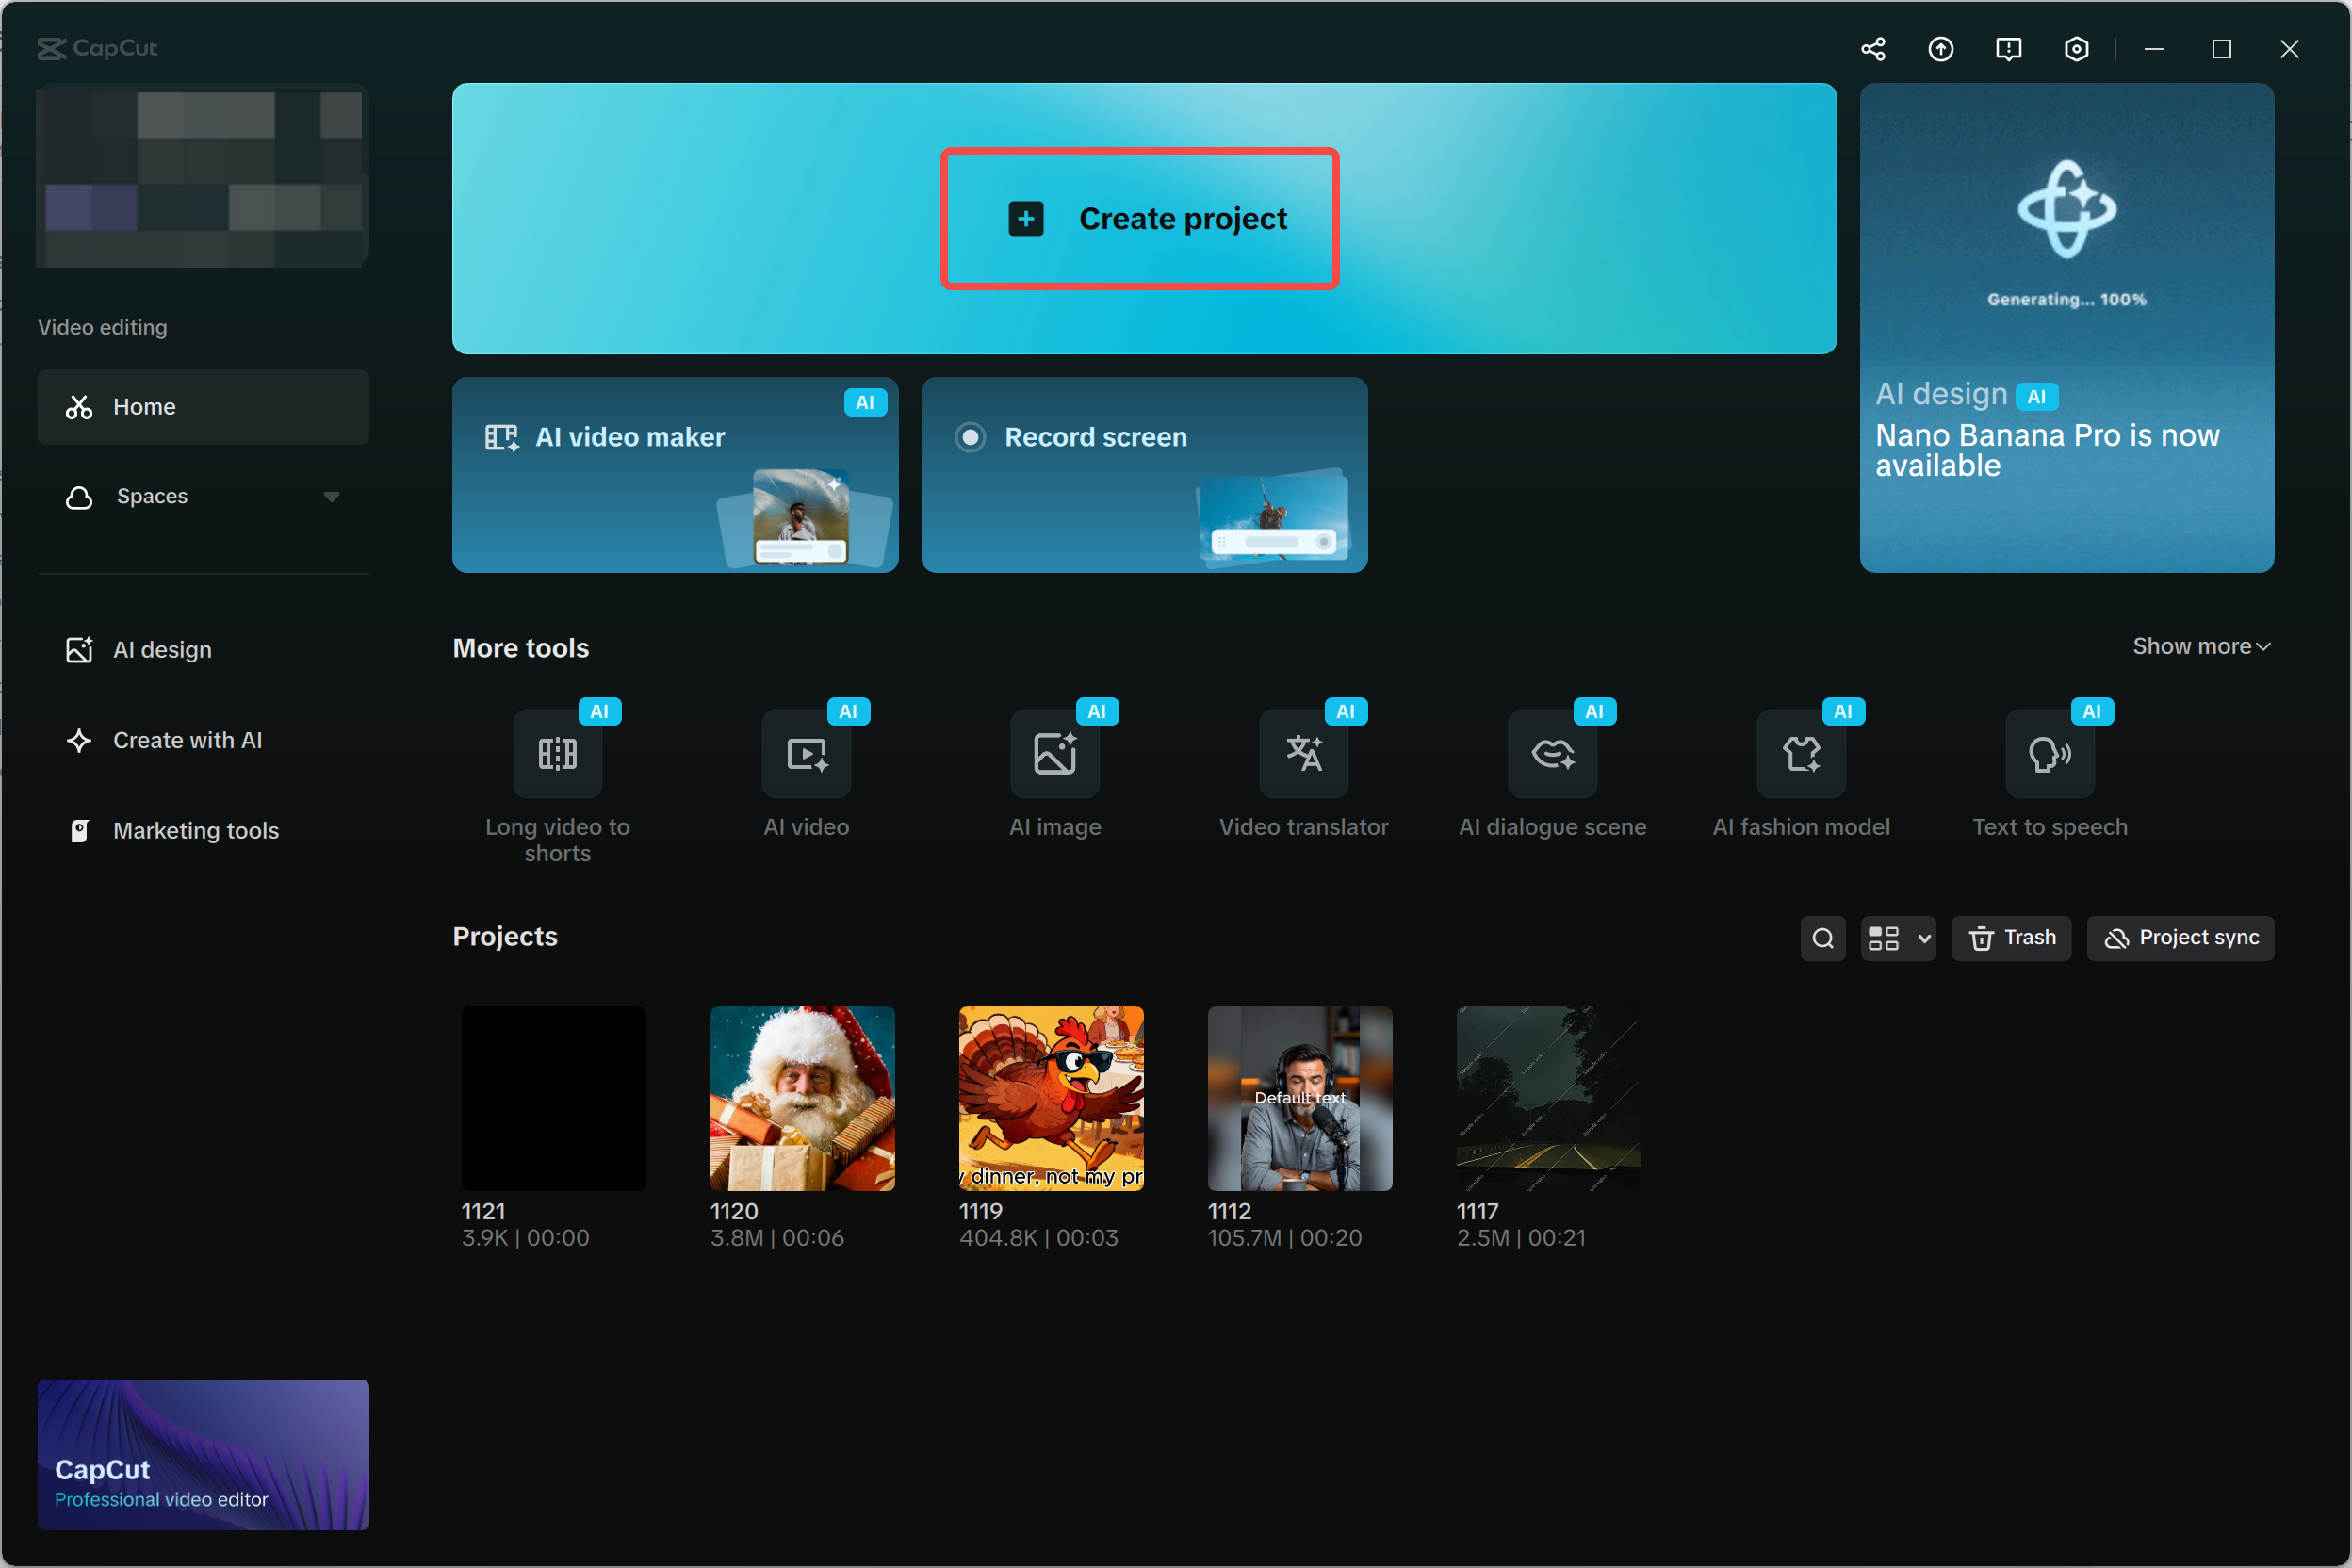The image size is (2352, 1568).
Task: Open the project view layout dropdown
Action: 1897,938
